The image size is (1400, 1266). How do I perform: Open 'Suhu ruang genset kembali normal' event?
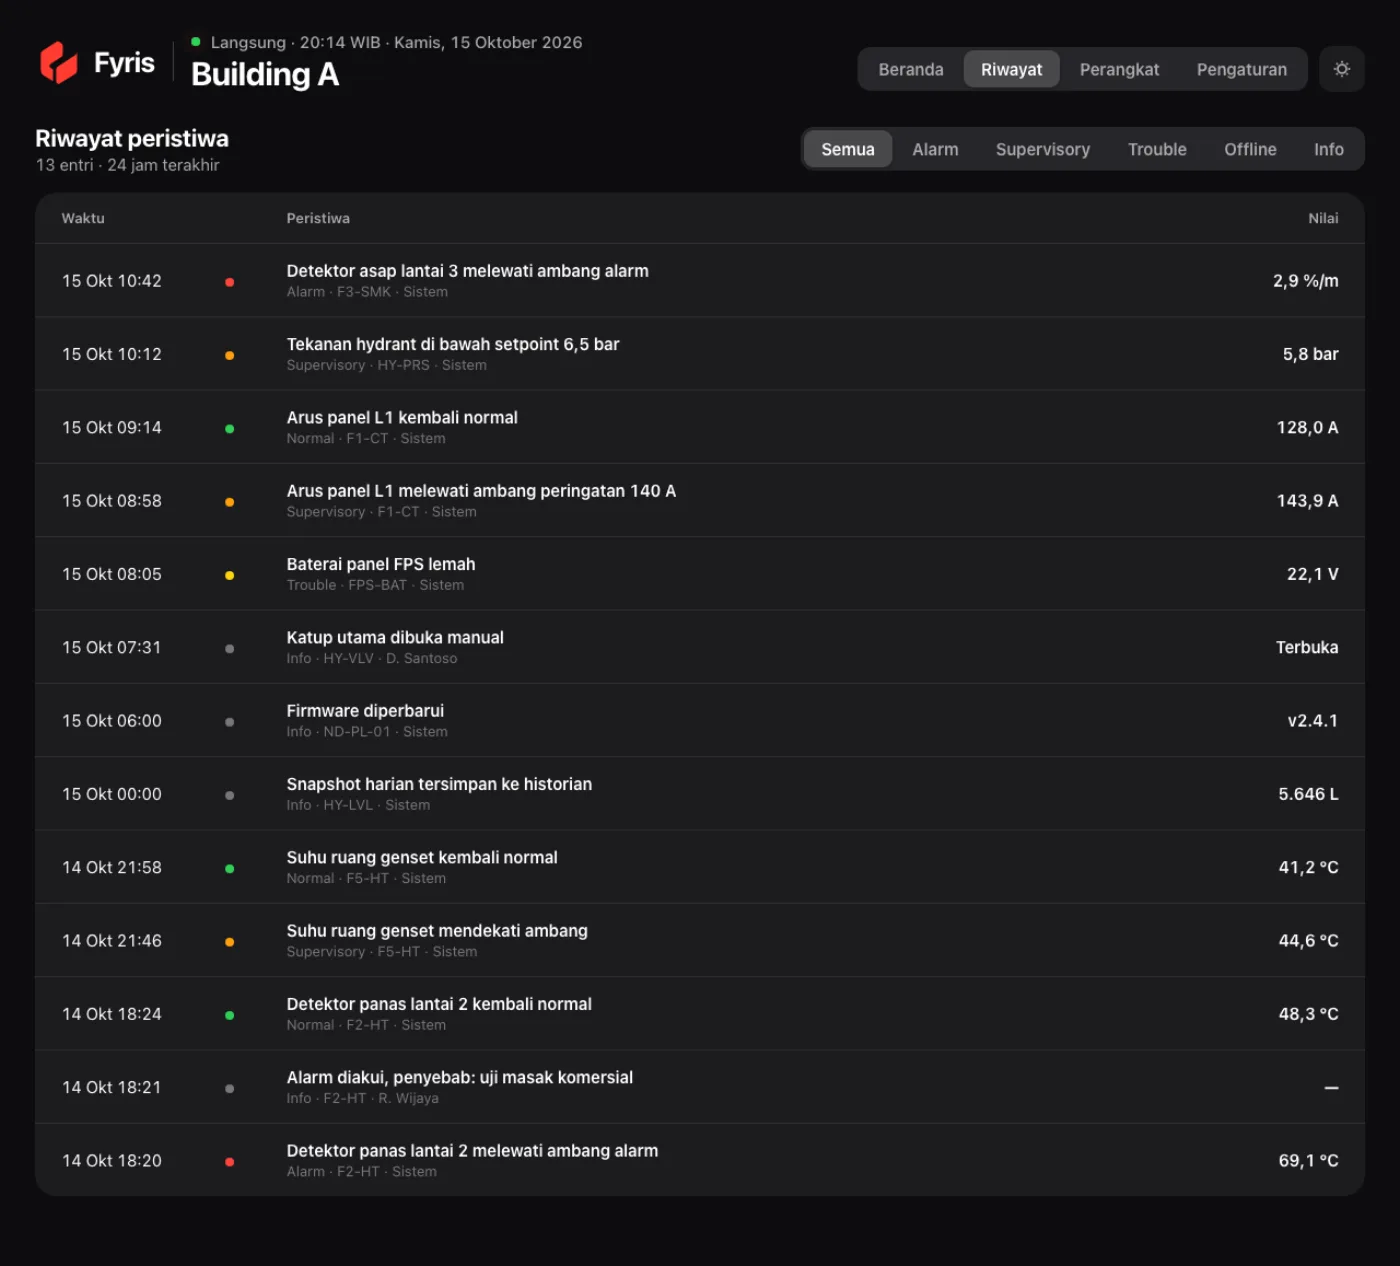[700, 867]
